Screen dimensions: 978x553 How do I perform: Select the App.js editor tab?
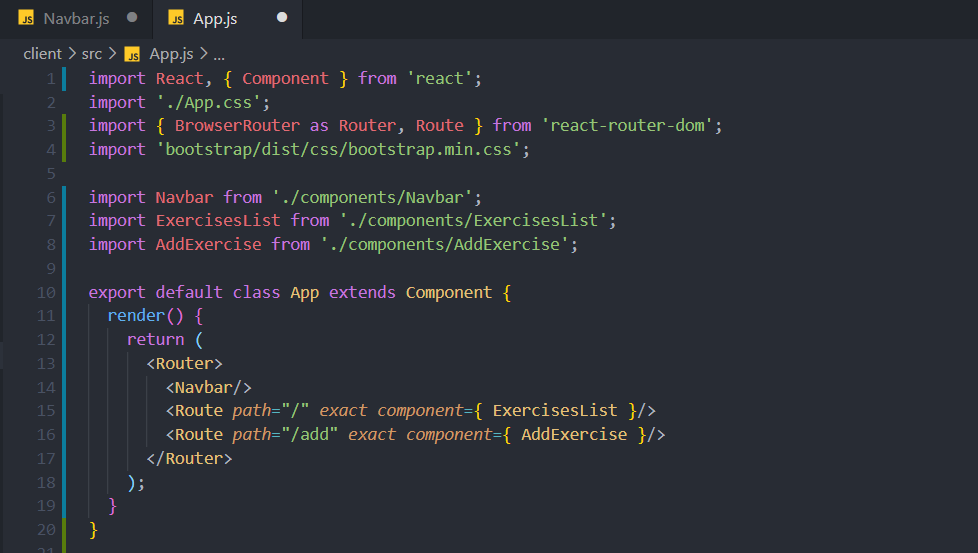[216, 18]
